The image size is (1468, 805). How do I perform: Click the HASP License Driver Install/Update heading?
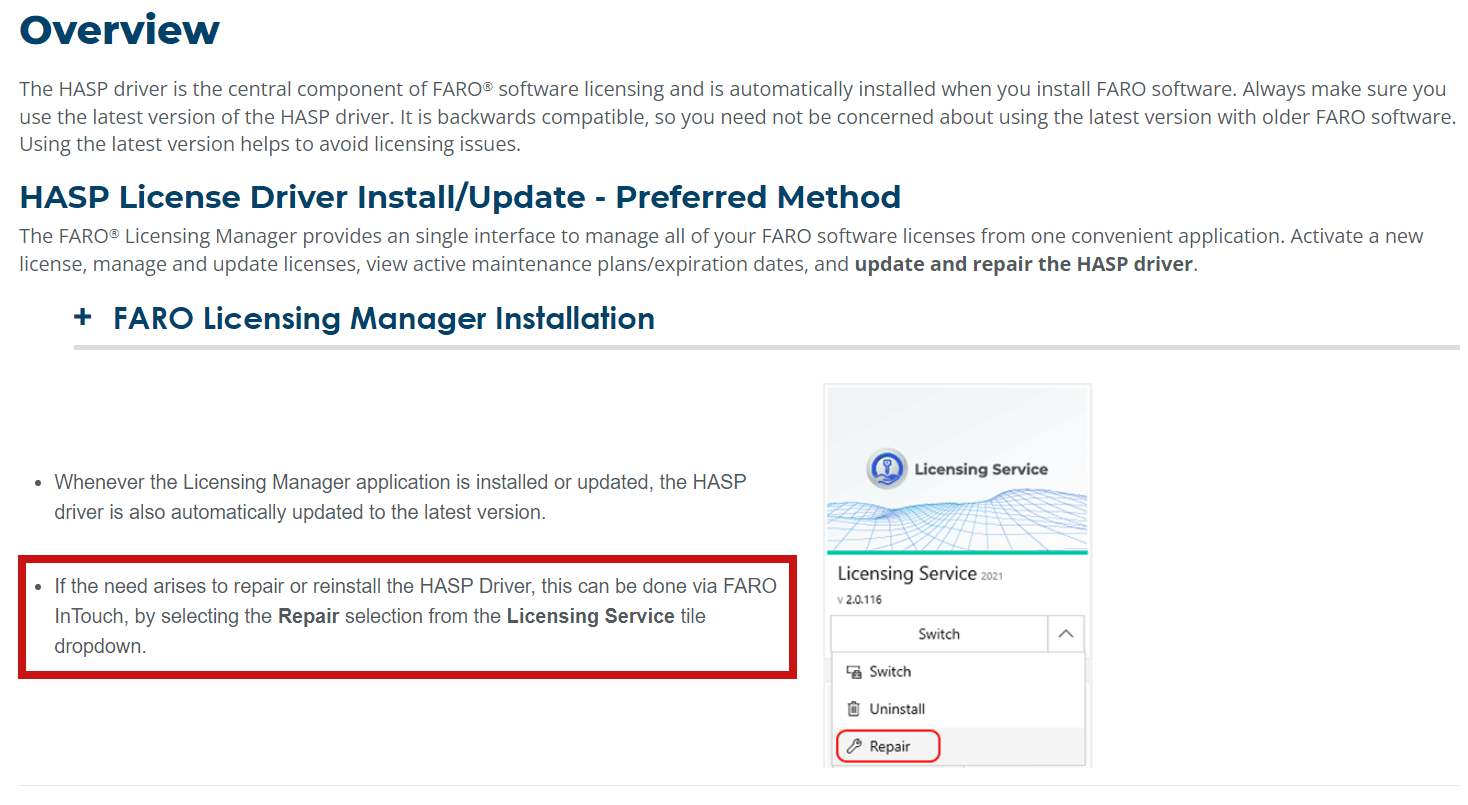[x=460, y=197]
